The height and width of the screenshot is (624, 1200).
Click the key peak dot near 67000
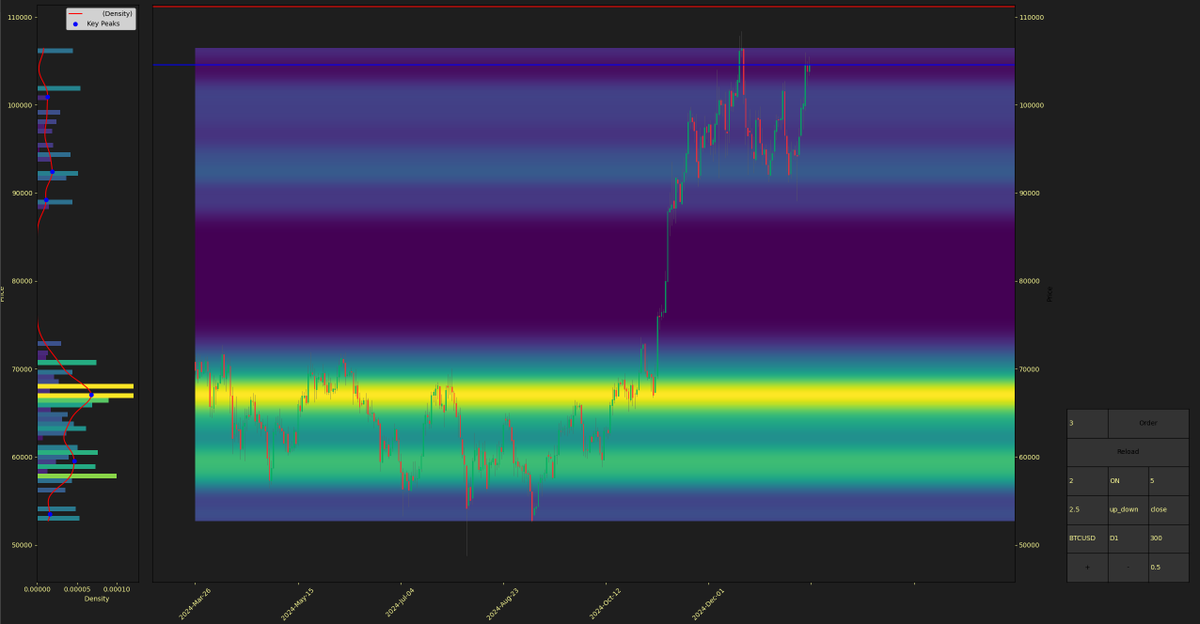pyautogui.click(x=91, y=395)
